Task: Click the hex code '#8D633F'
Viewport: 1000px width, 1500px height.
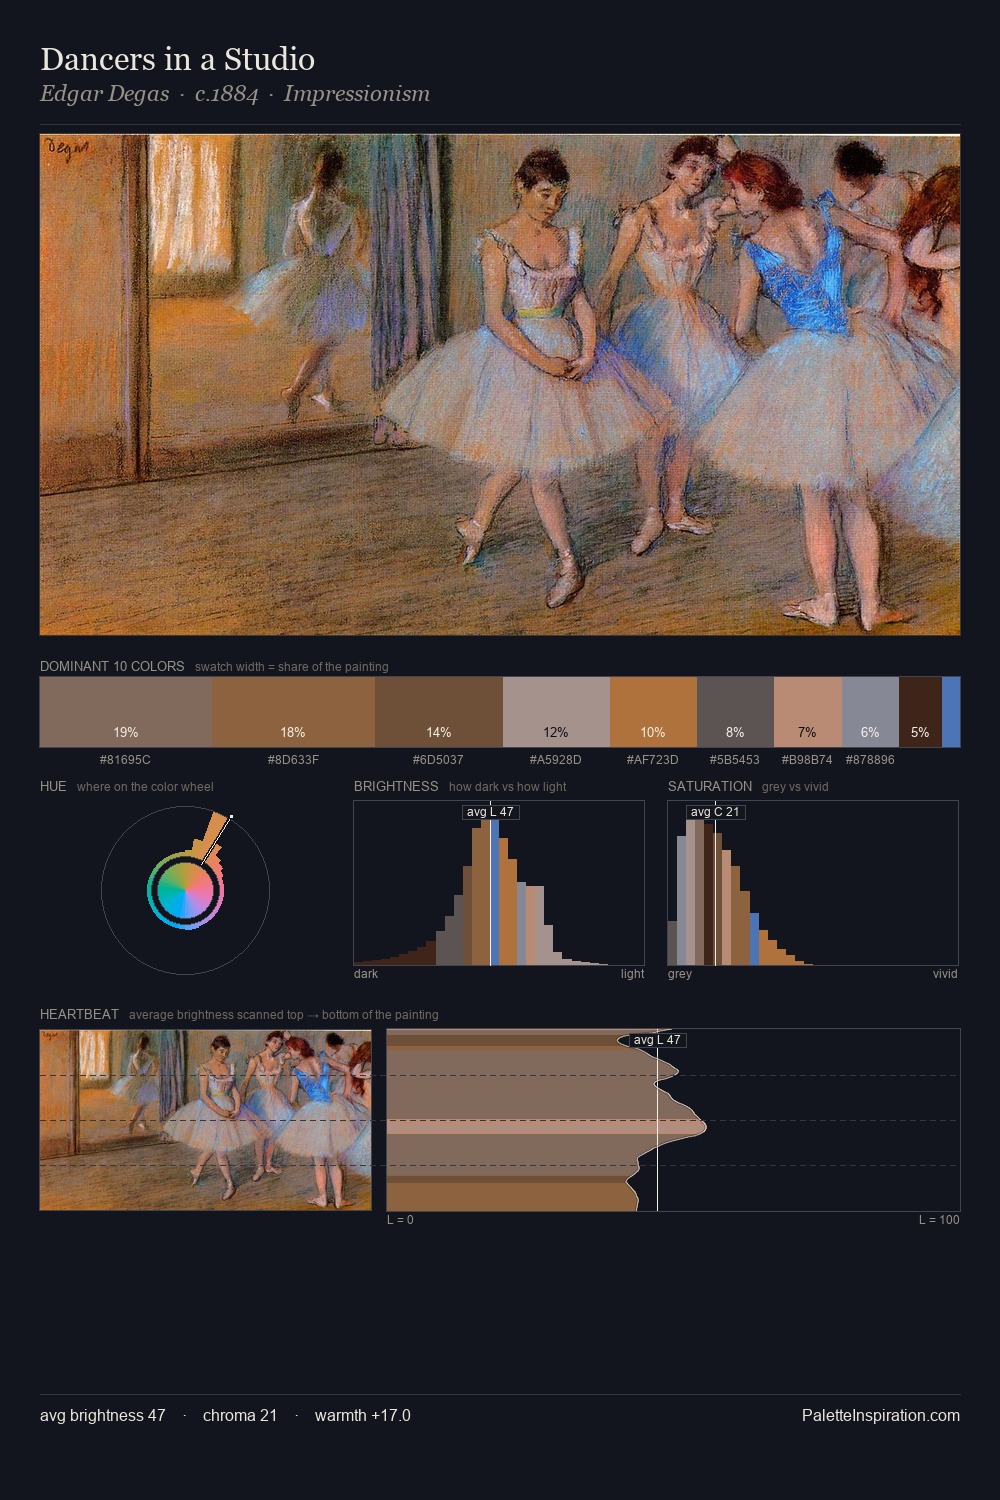Action: (x=293, y=760)
